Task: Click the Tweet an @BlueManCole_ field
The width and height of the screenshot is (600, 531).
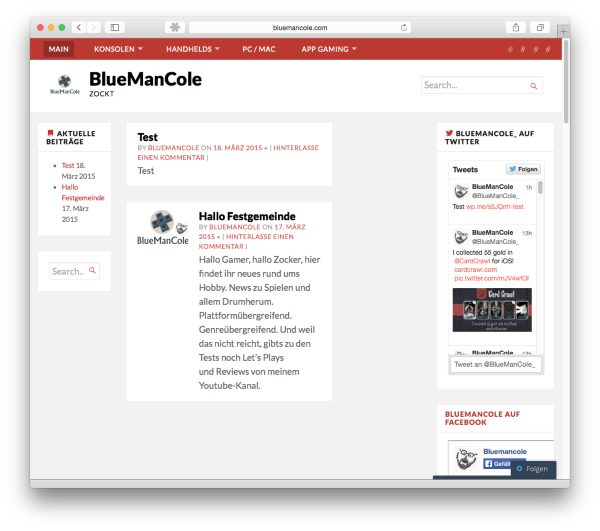Action: point(495,364)
